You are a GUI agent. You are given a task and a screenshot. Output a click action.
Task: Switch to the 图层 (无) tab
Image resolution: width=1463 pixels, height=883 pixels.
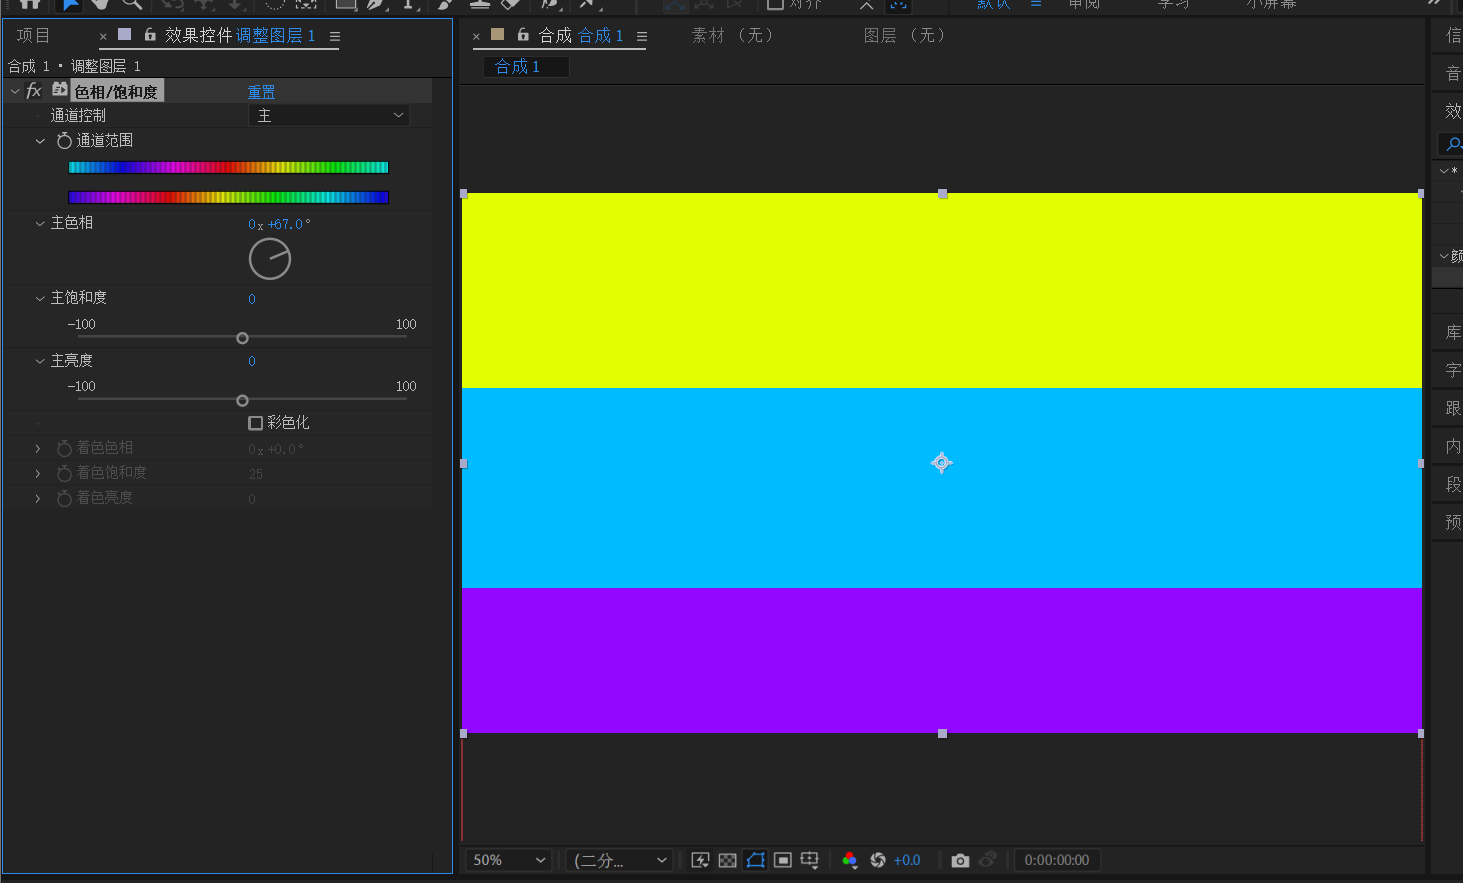tap(905, 36)
